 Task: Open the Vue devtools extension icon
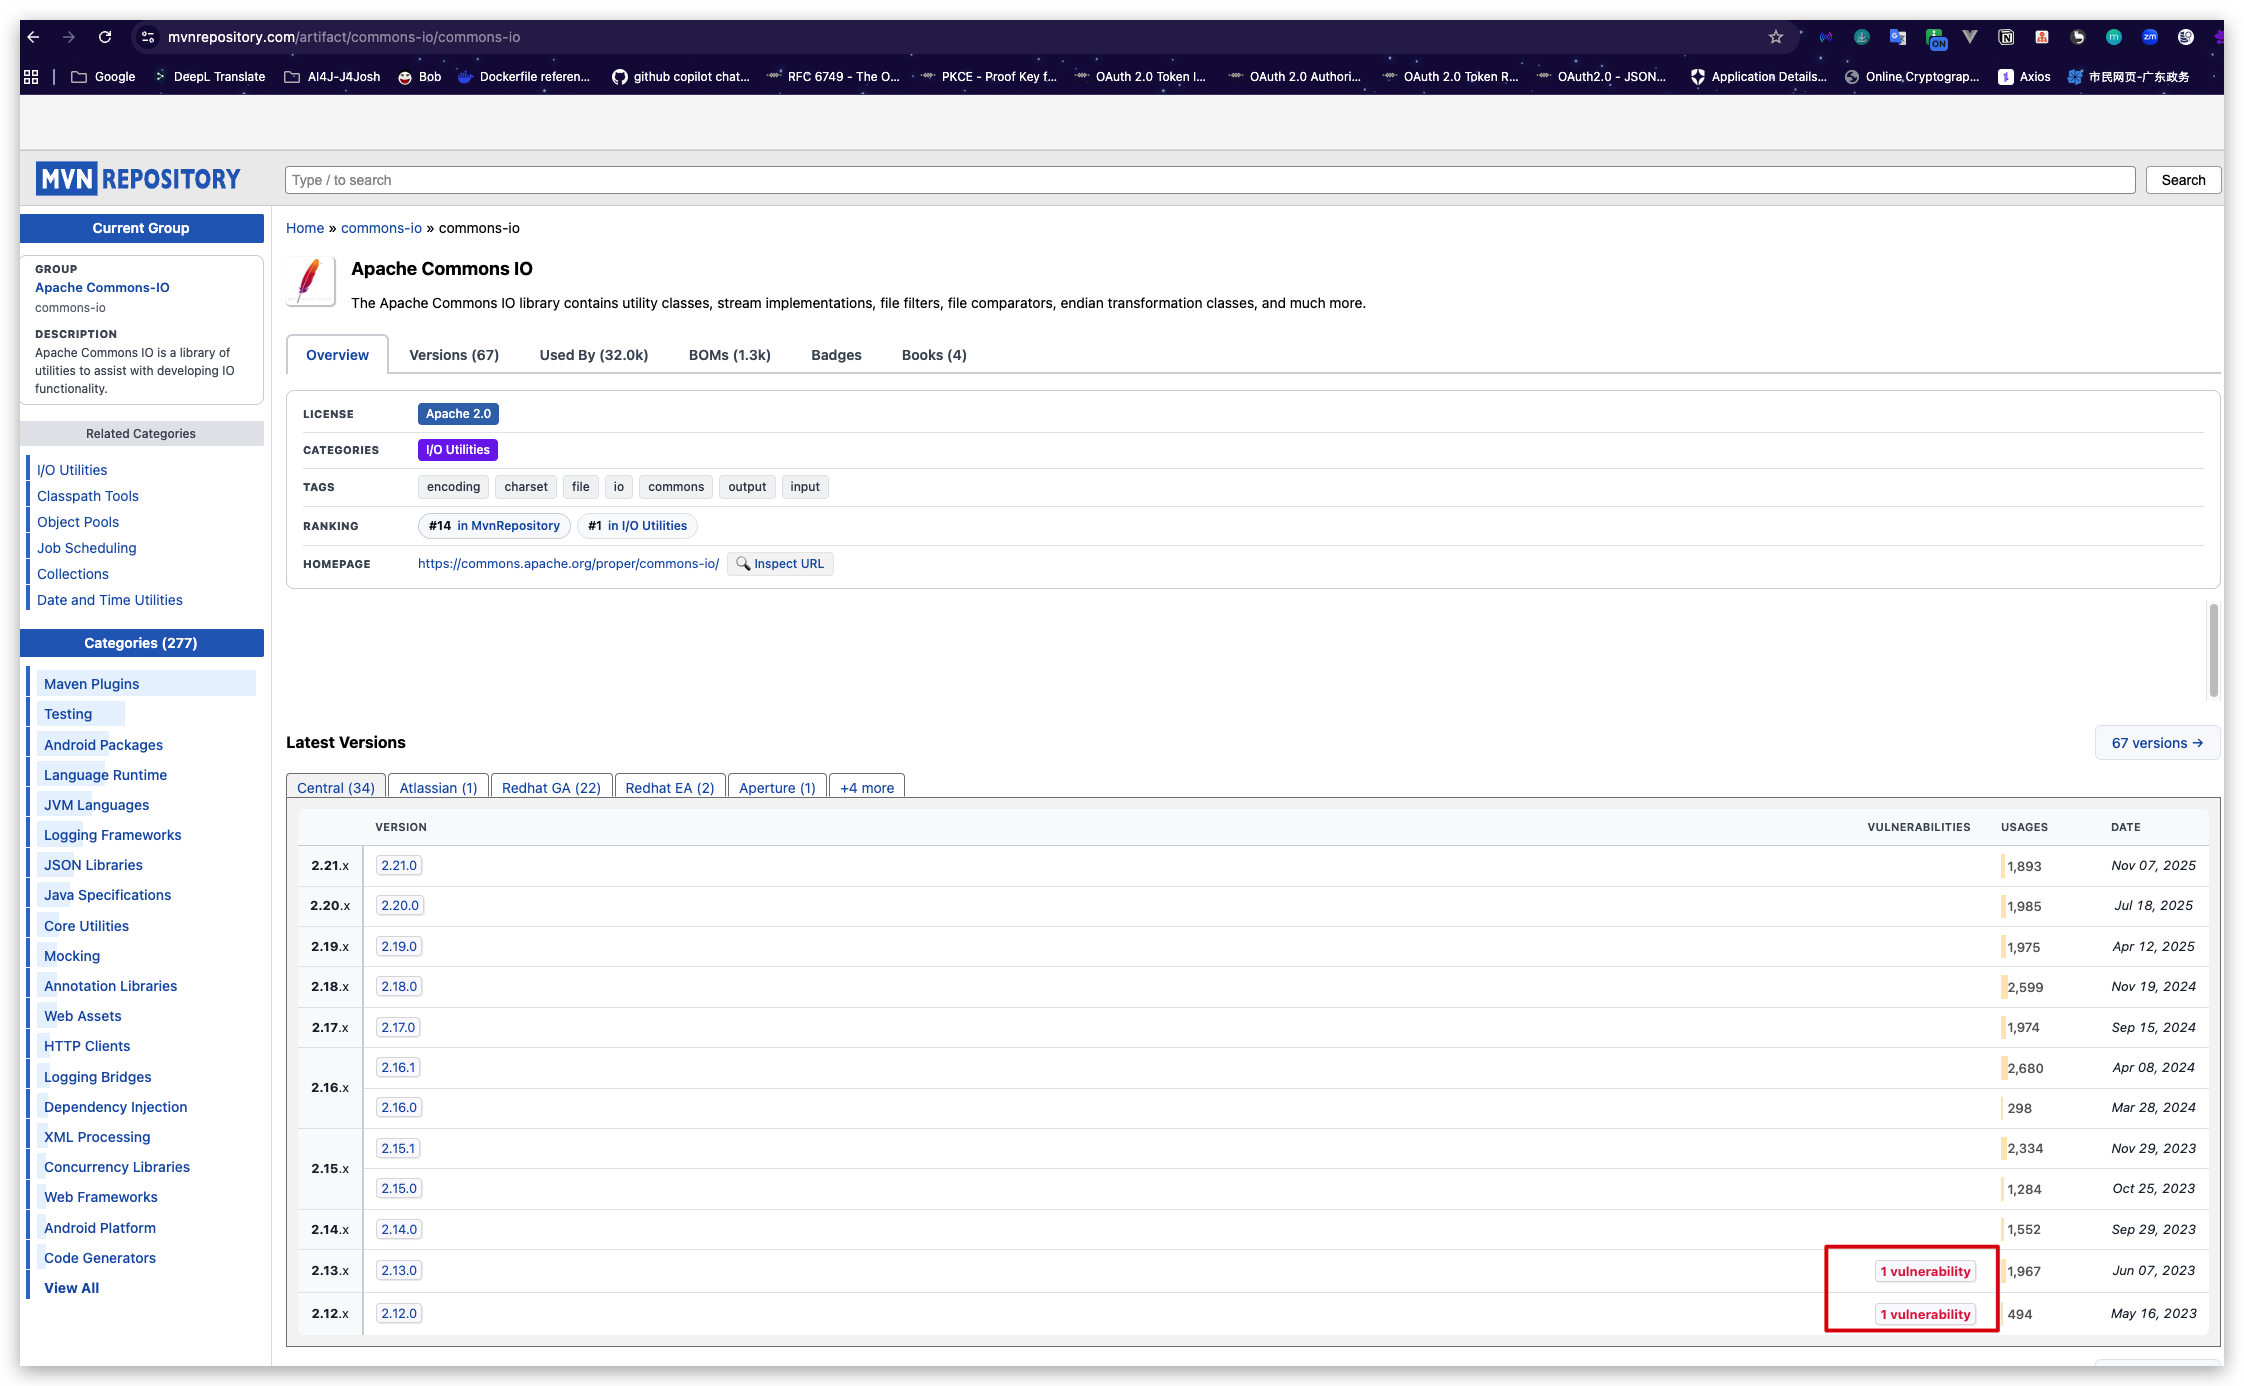click(1970, 37)
